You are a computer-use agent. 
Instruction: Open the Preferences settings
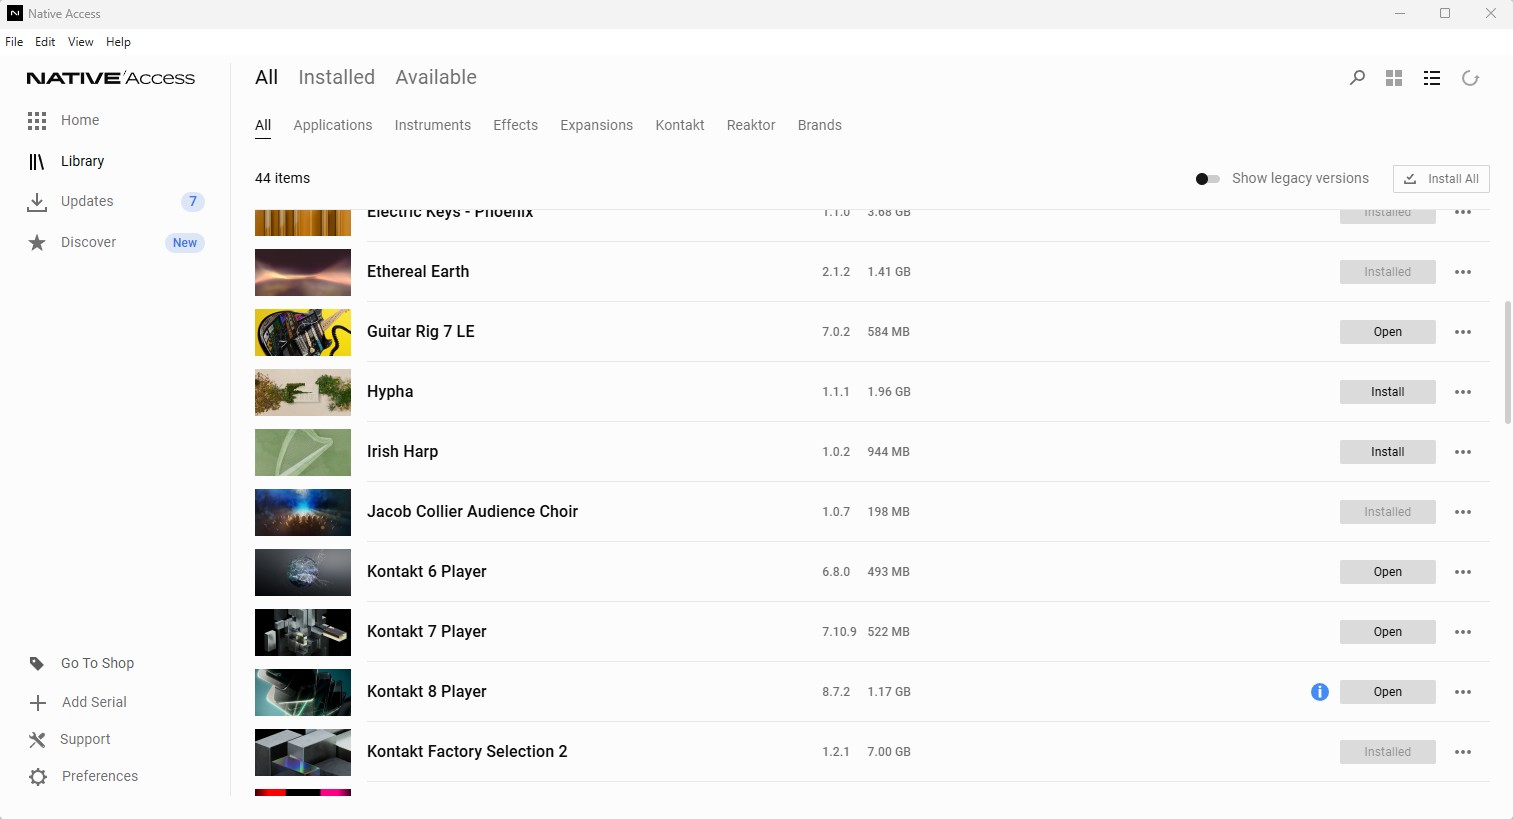(98, 776)
